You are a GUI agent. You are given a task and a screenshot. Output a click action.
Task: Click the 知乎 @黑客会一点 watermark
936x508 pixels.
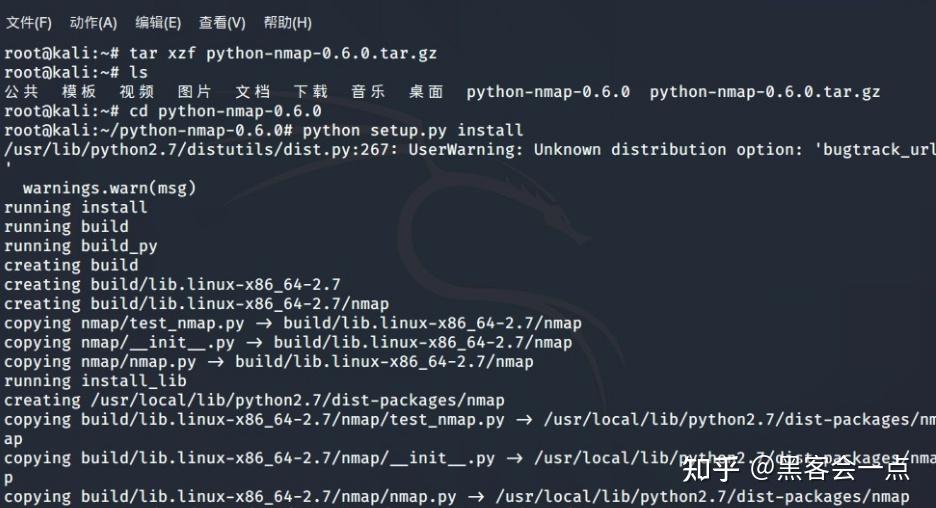click(796, 467)
